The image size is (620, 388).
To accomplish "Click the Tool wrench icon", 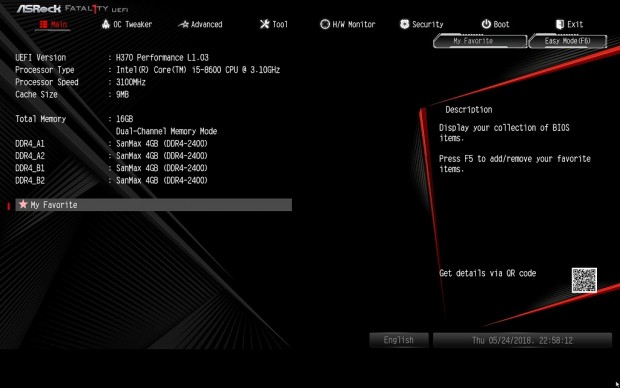I will pos(265,24).
